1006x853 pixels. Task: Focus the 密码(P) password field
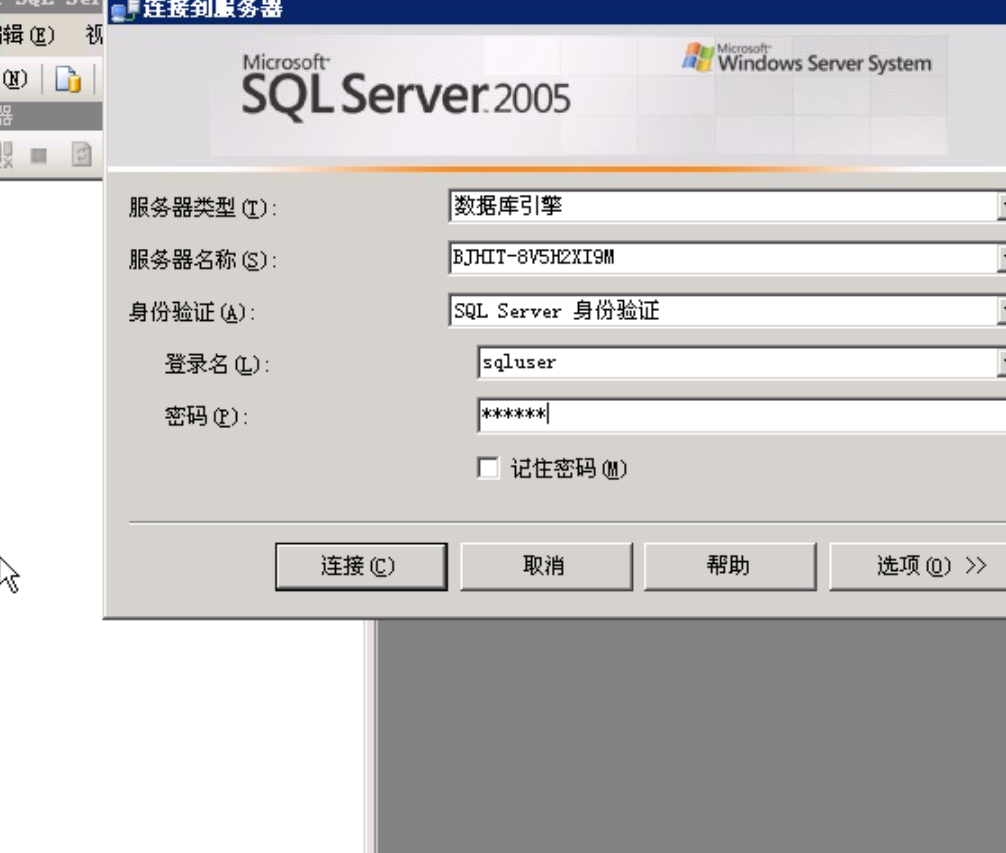(741, 415)
